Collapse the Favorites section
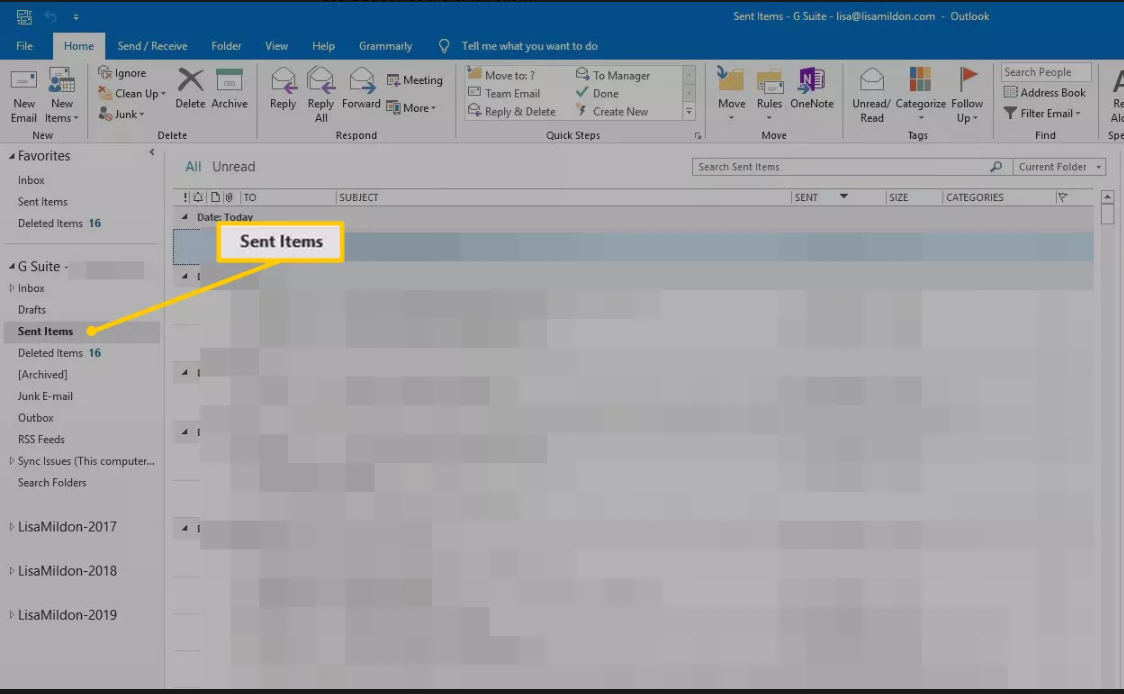The height and width of the screenshot is (694, 1124). (11, 156)
